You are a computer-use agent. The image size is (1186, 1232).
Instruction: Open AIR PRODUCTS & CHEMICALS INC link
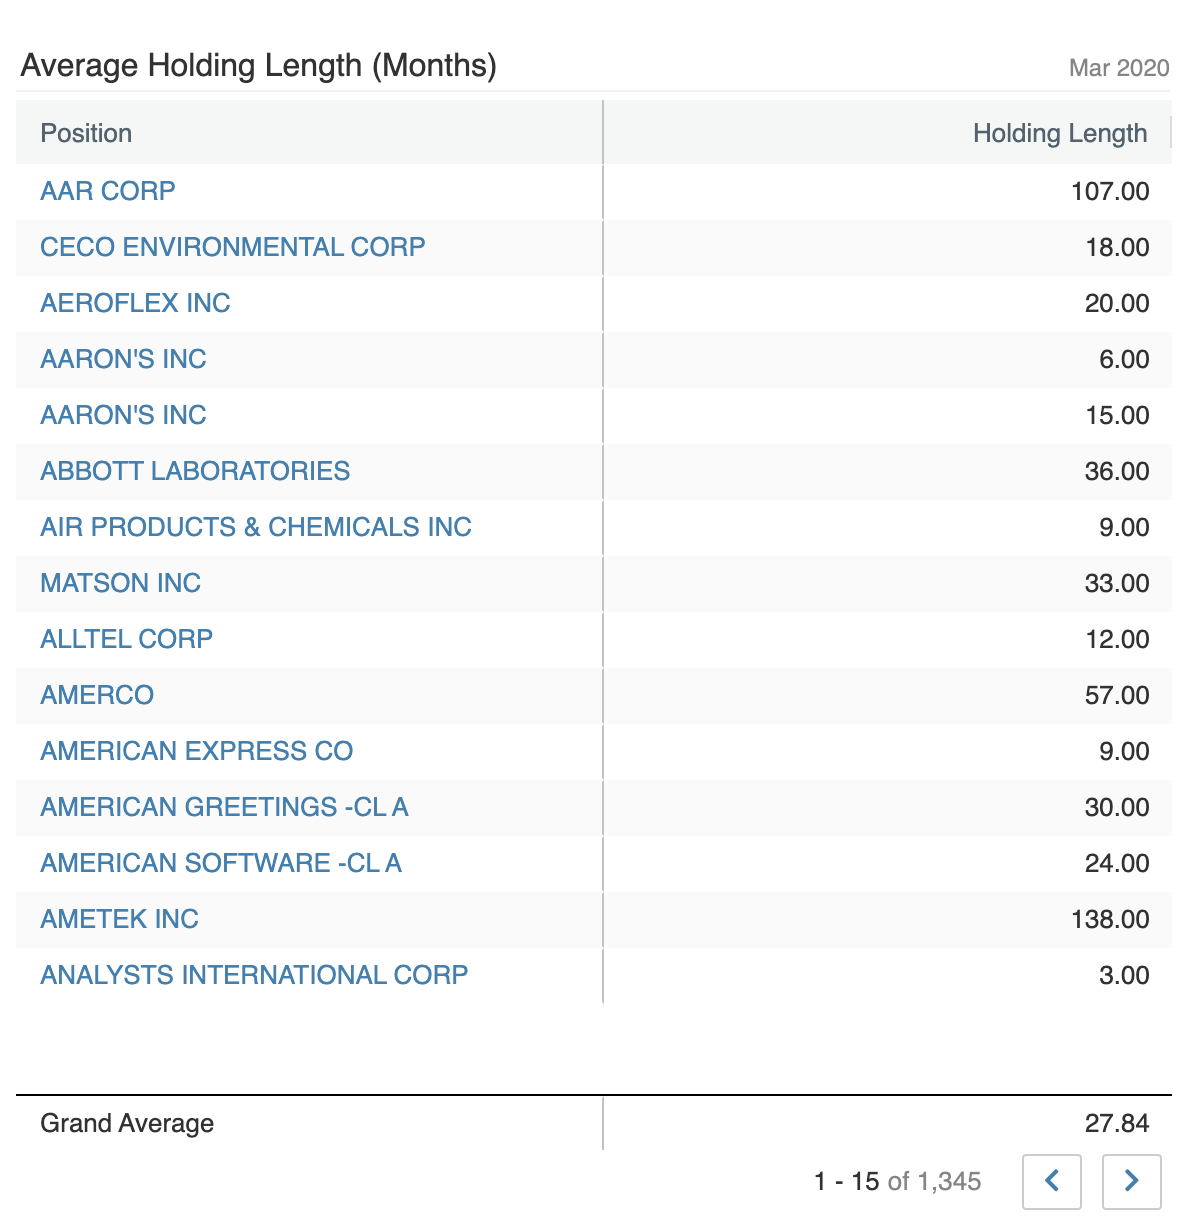pos(256,527)
